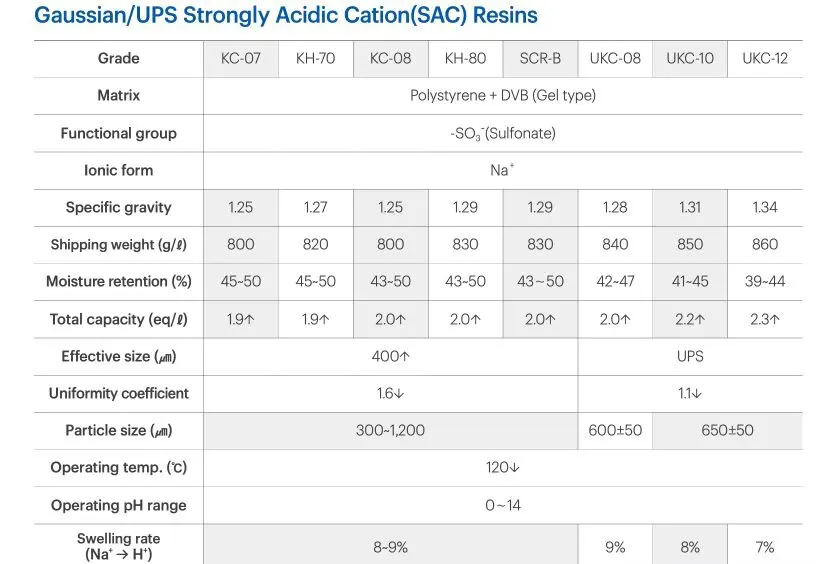Click the KC-08 grade column header
The image size is (827, 564).
391,59
